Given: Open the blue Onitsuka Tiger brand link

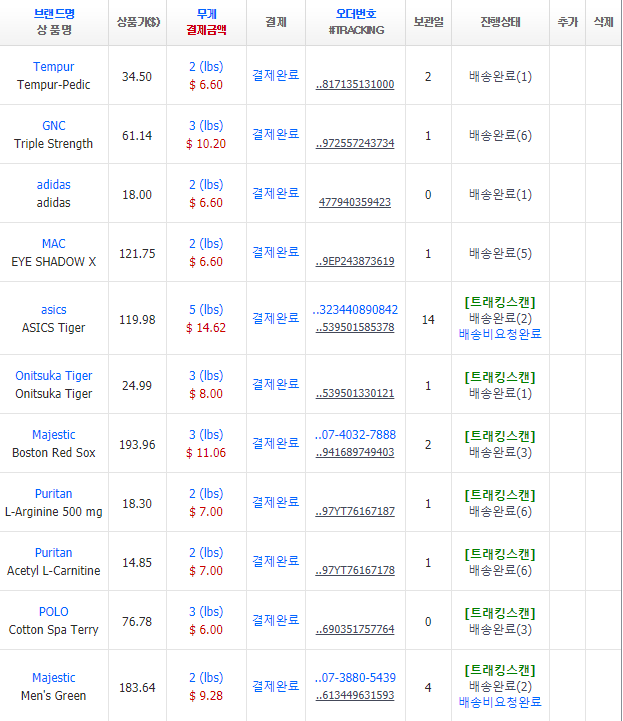Looking at the screenshot, I should (x=53, y=376).
